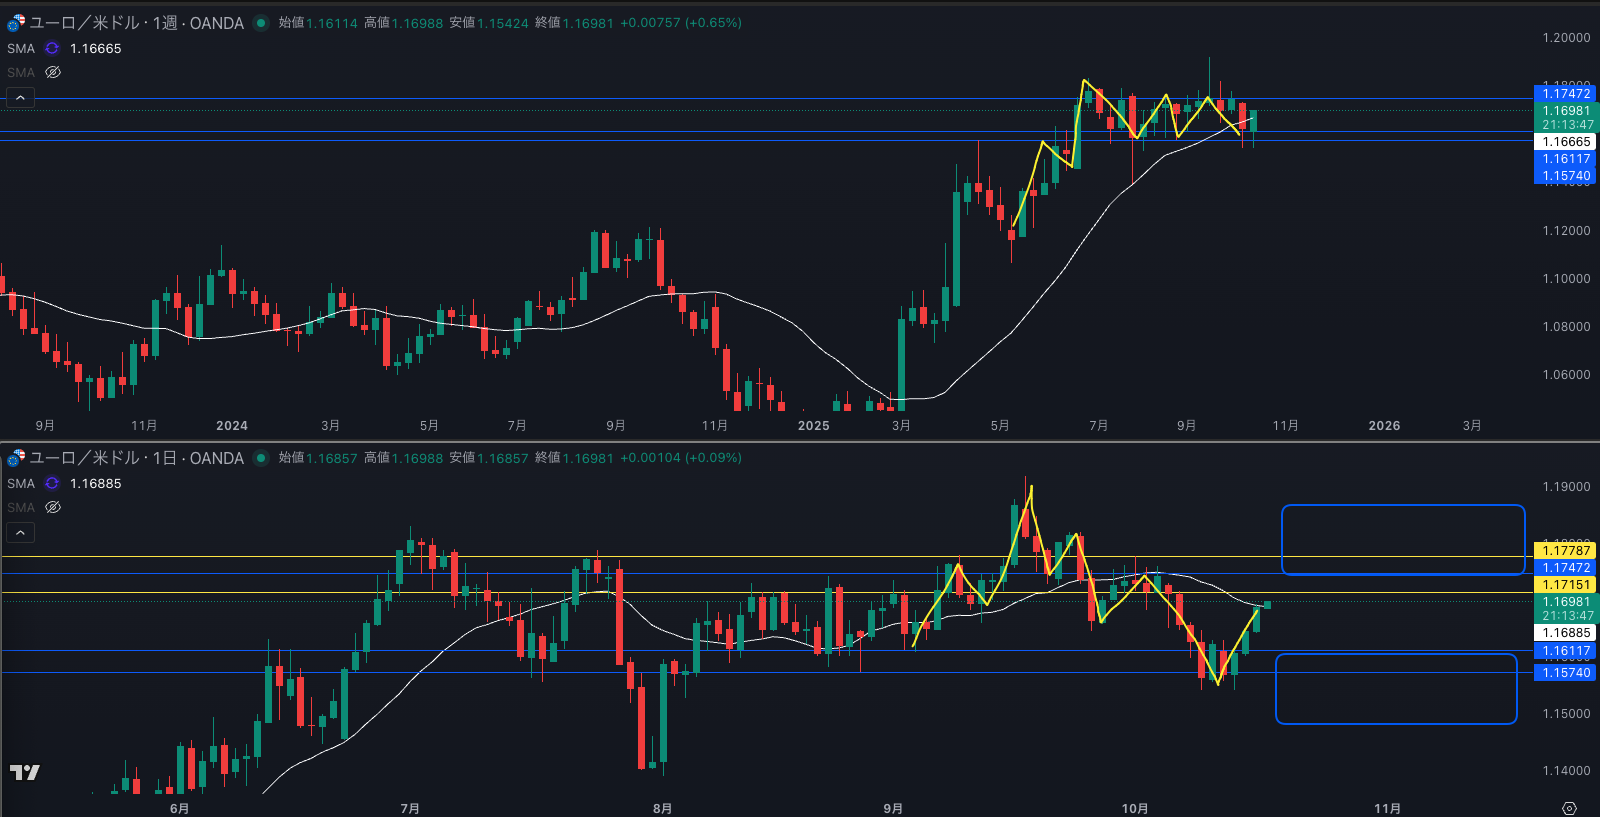Click the green market status dot on the daily chart
This screenshot has width=1600, height=817.
click(x=261, y=458)
